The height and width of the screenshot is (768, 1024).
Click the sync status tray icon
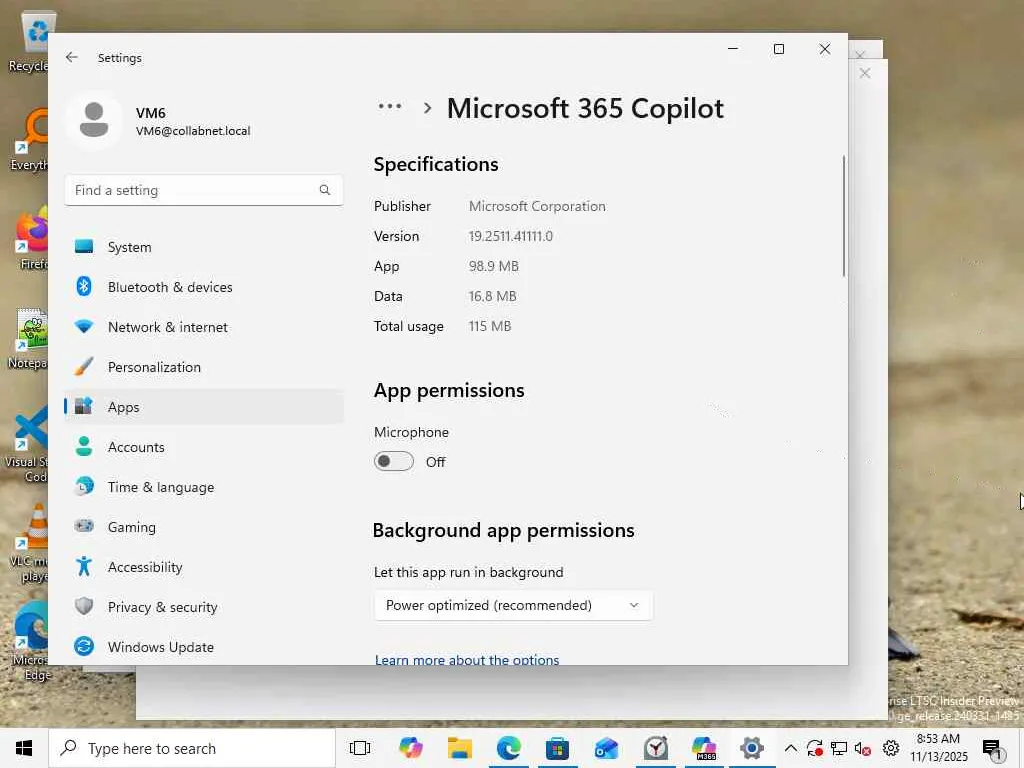pos(814,748)
